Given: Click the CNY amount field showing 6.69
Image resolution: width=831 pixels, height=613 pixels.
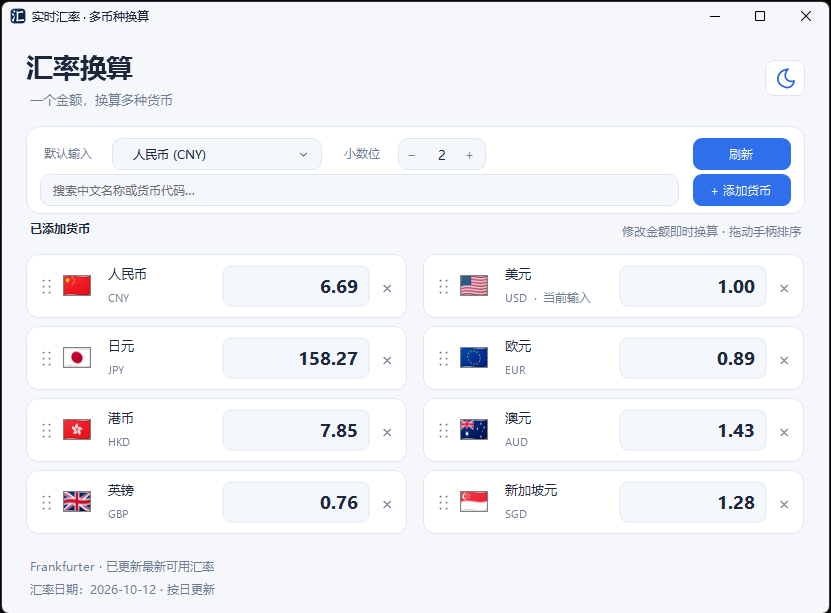Looking at the screenshot, I should (x=296, y=286).
